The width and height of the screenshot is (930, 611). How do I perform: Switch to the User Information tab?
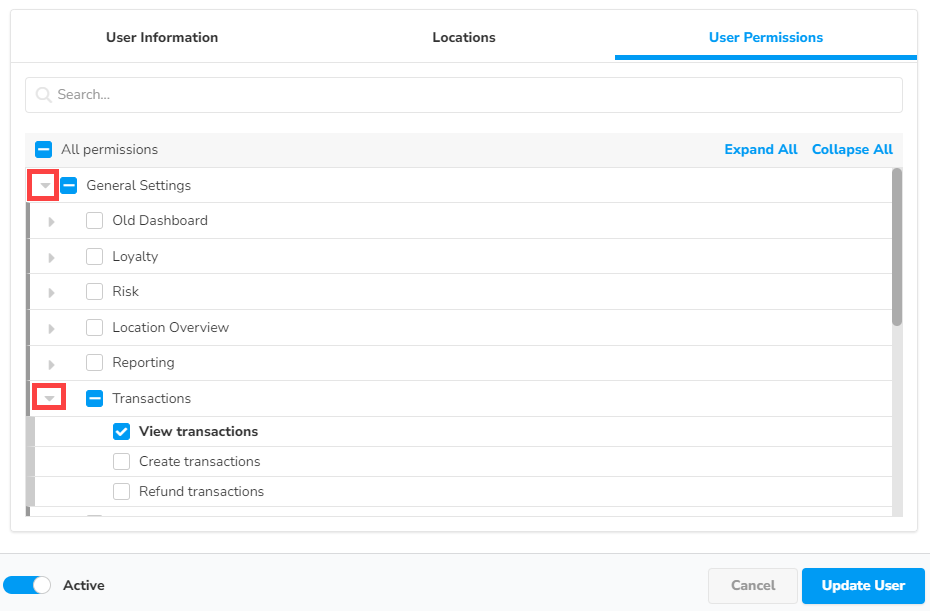(162, 38)
